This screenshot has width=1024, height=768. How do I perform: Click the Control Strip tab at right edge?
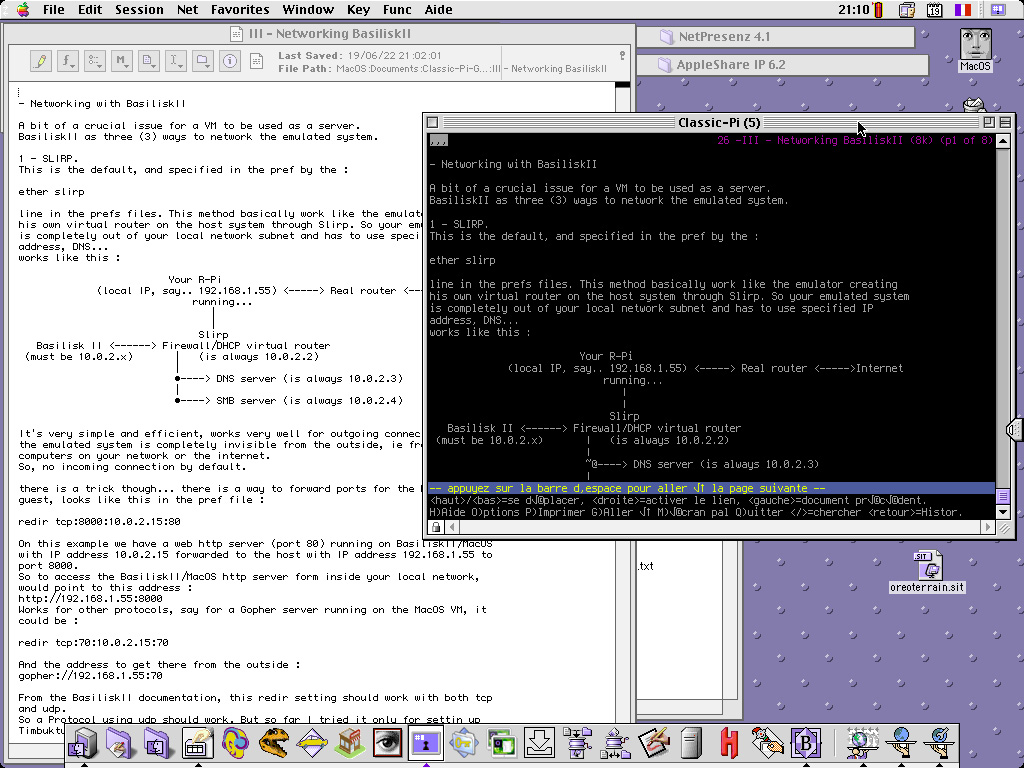click(1016, 429)
